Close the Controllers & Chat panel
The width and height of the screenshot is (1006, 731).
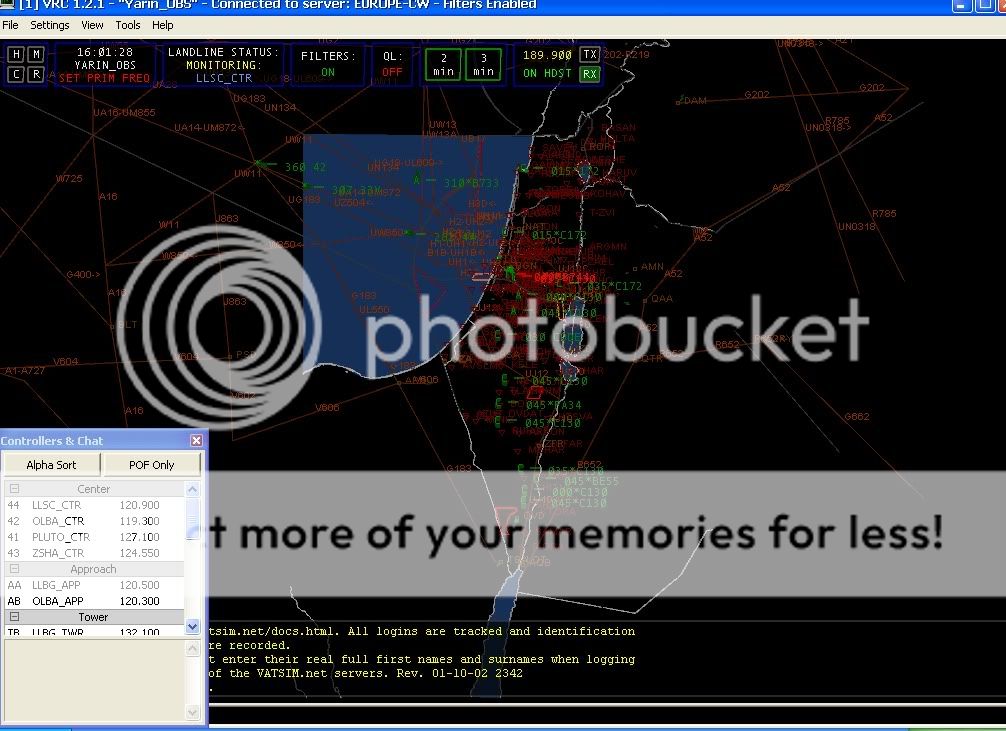click(x=196, y=441)
